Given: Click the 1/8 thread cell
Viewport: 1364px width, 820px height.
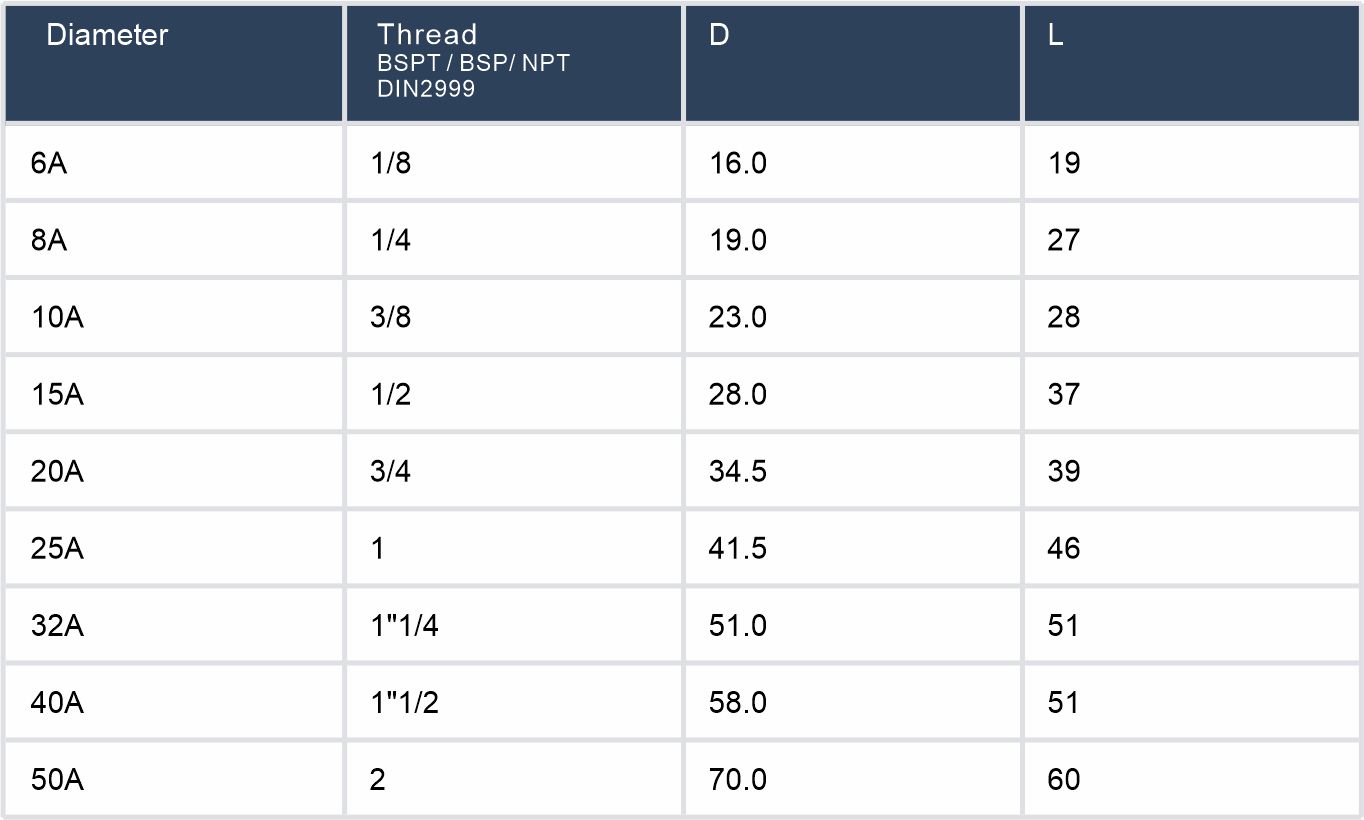Looking at the screenshot, I should pyautogui.click(x=391, y=163).
